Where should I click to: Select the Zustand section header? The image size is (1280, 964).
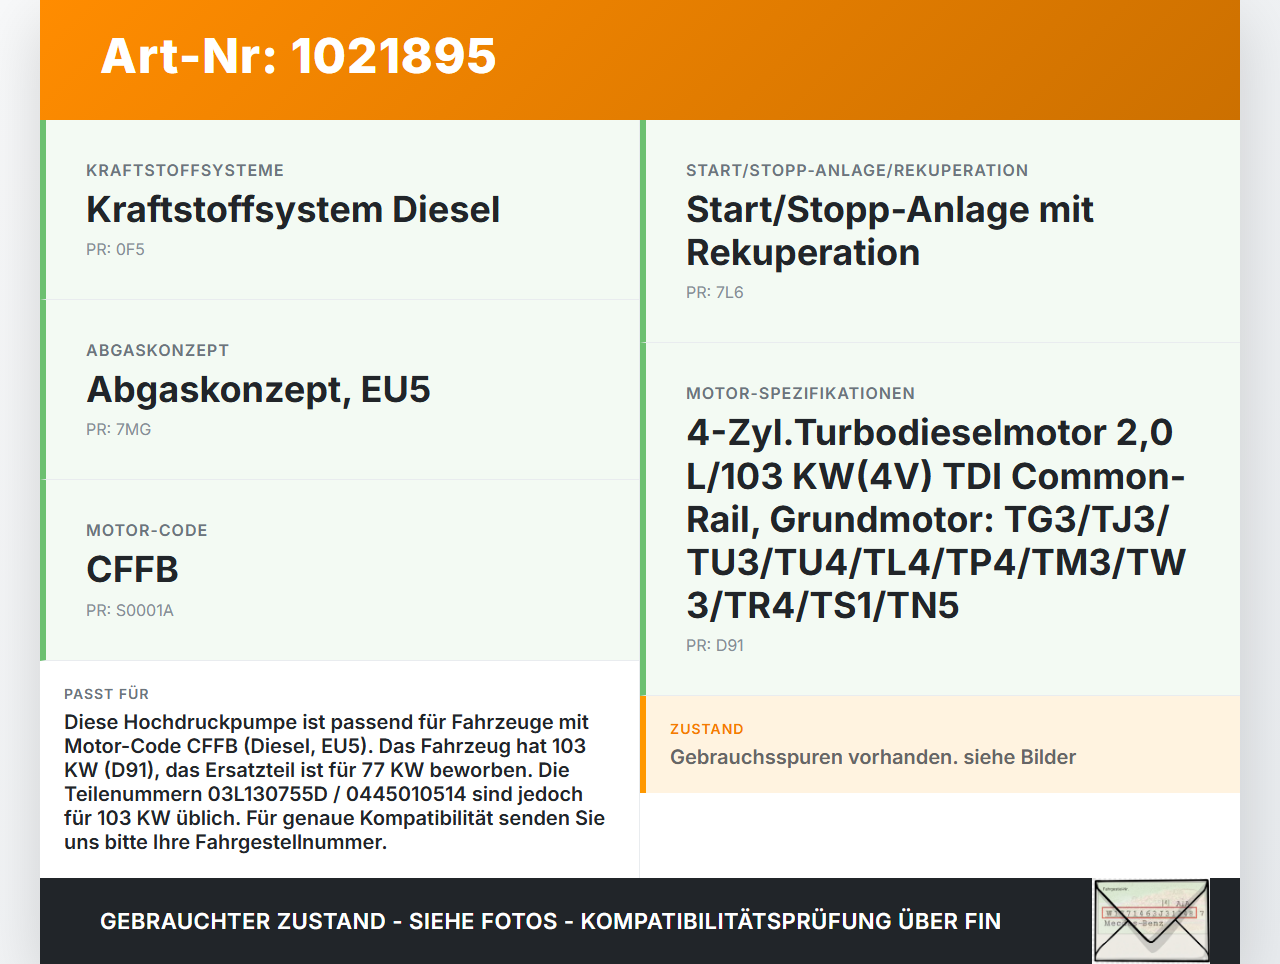[x=707, y=729]
